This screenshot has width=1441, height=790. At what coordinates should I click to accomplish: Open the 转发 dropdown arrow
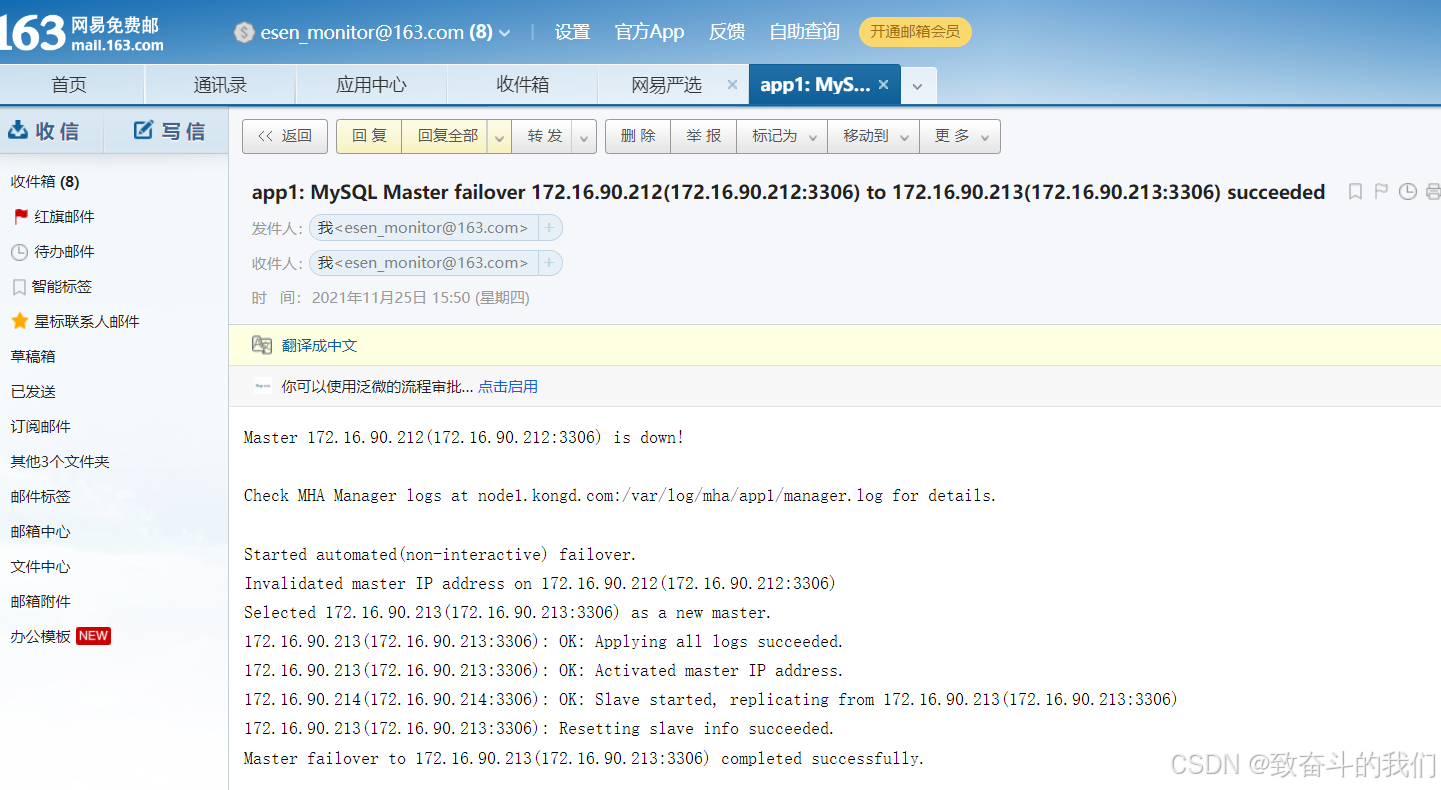(x=584, y=136)
